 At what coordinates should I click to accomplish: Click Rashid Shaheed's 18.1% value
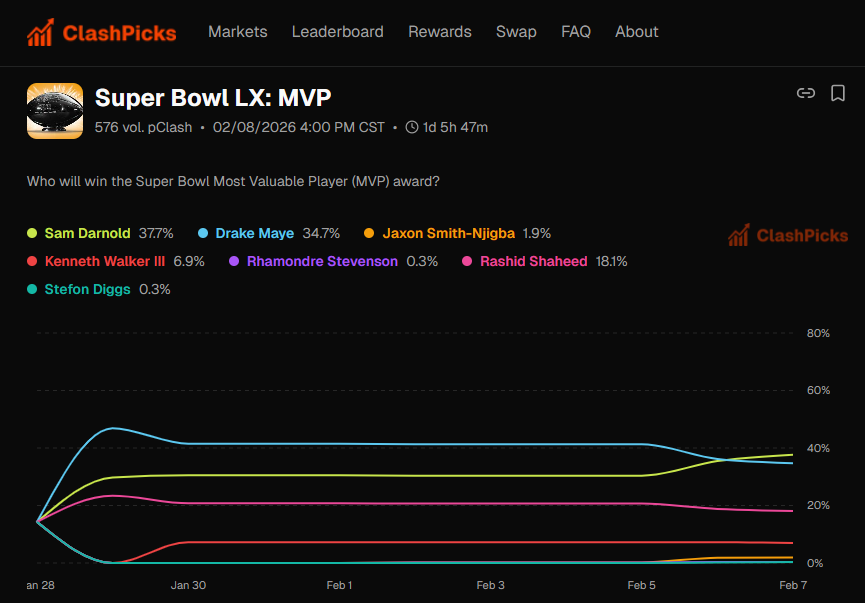(x=611, y=262)
